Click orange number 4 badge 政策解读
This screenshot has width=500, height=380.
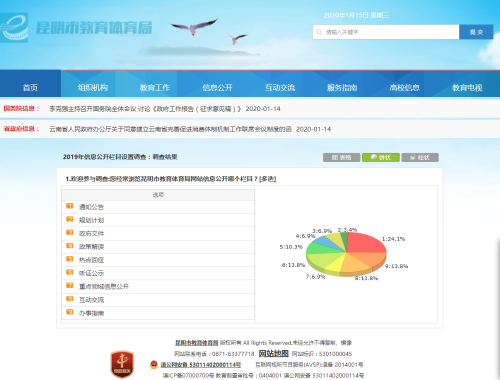pos(70,246)
